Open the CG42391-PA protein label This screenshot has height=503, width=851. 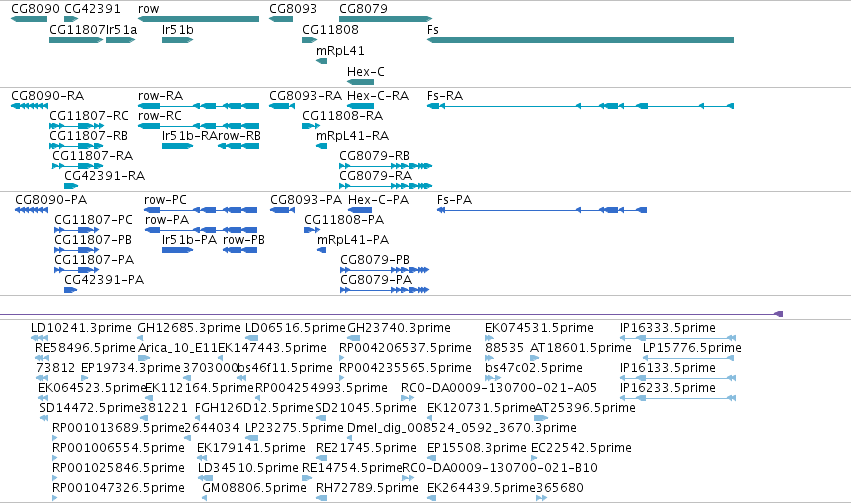104,281
